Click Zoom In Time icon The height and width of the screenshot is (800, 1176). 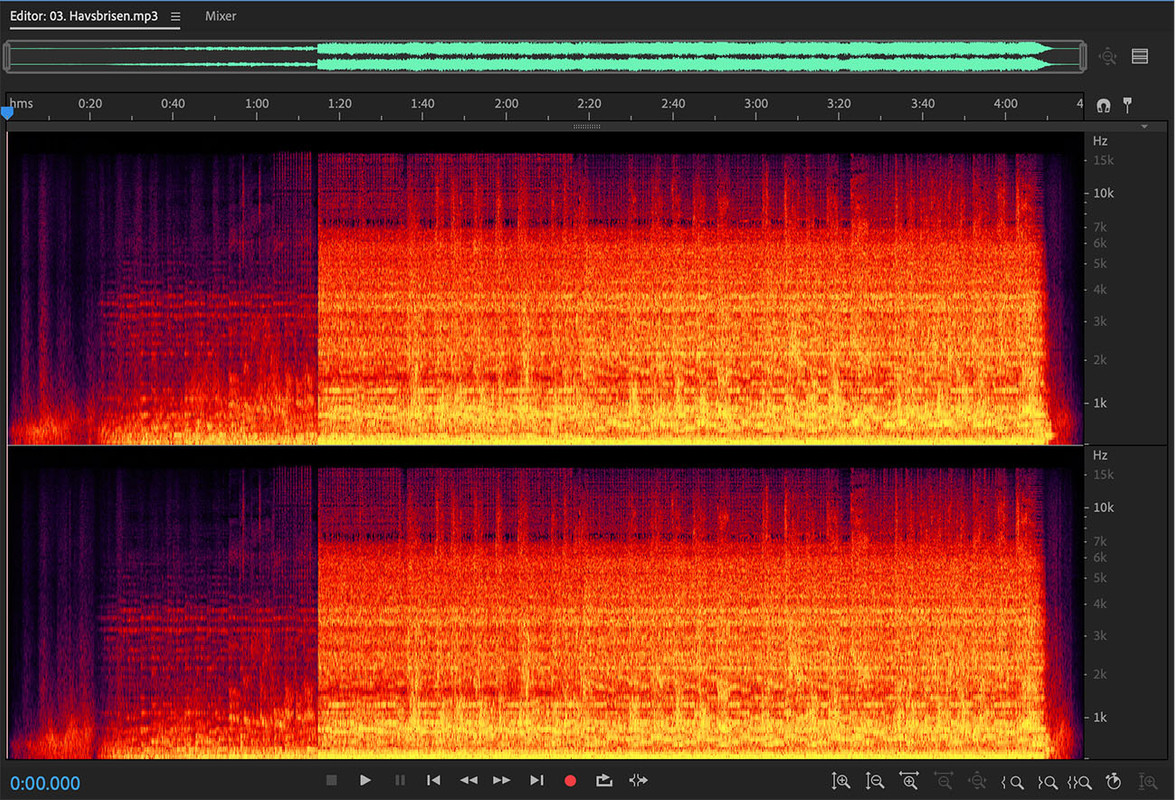[x=909, y=781]
